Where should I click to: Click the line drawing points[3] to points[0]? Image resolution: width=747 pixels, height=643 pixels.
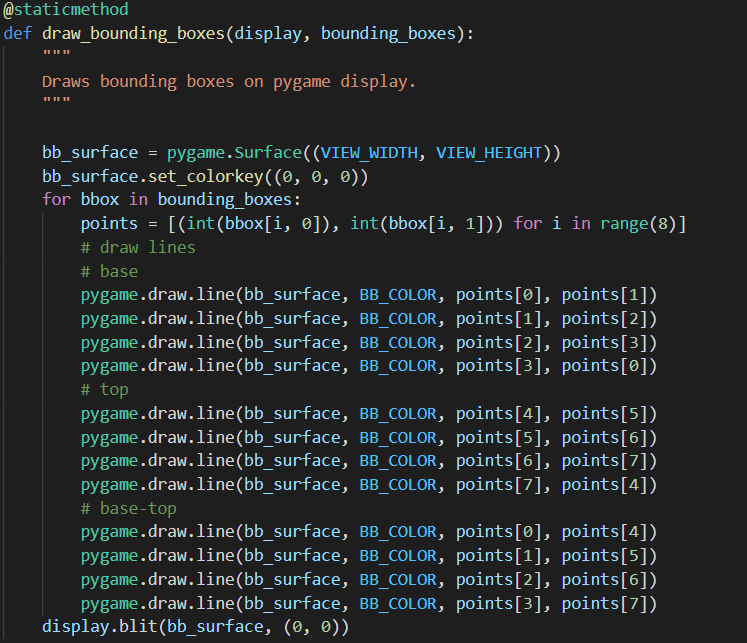tap(369, 366)
